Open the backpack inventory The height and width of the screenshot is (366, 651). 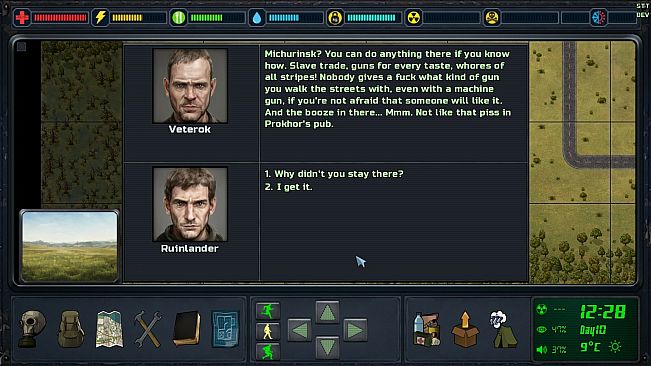71,329
